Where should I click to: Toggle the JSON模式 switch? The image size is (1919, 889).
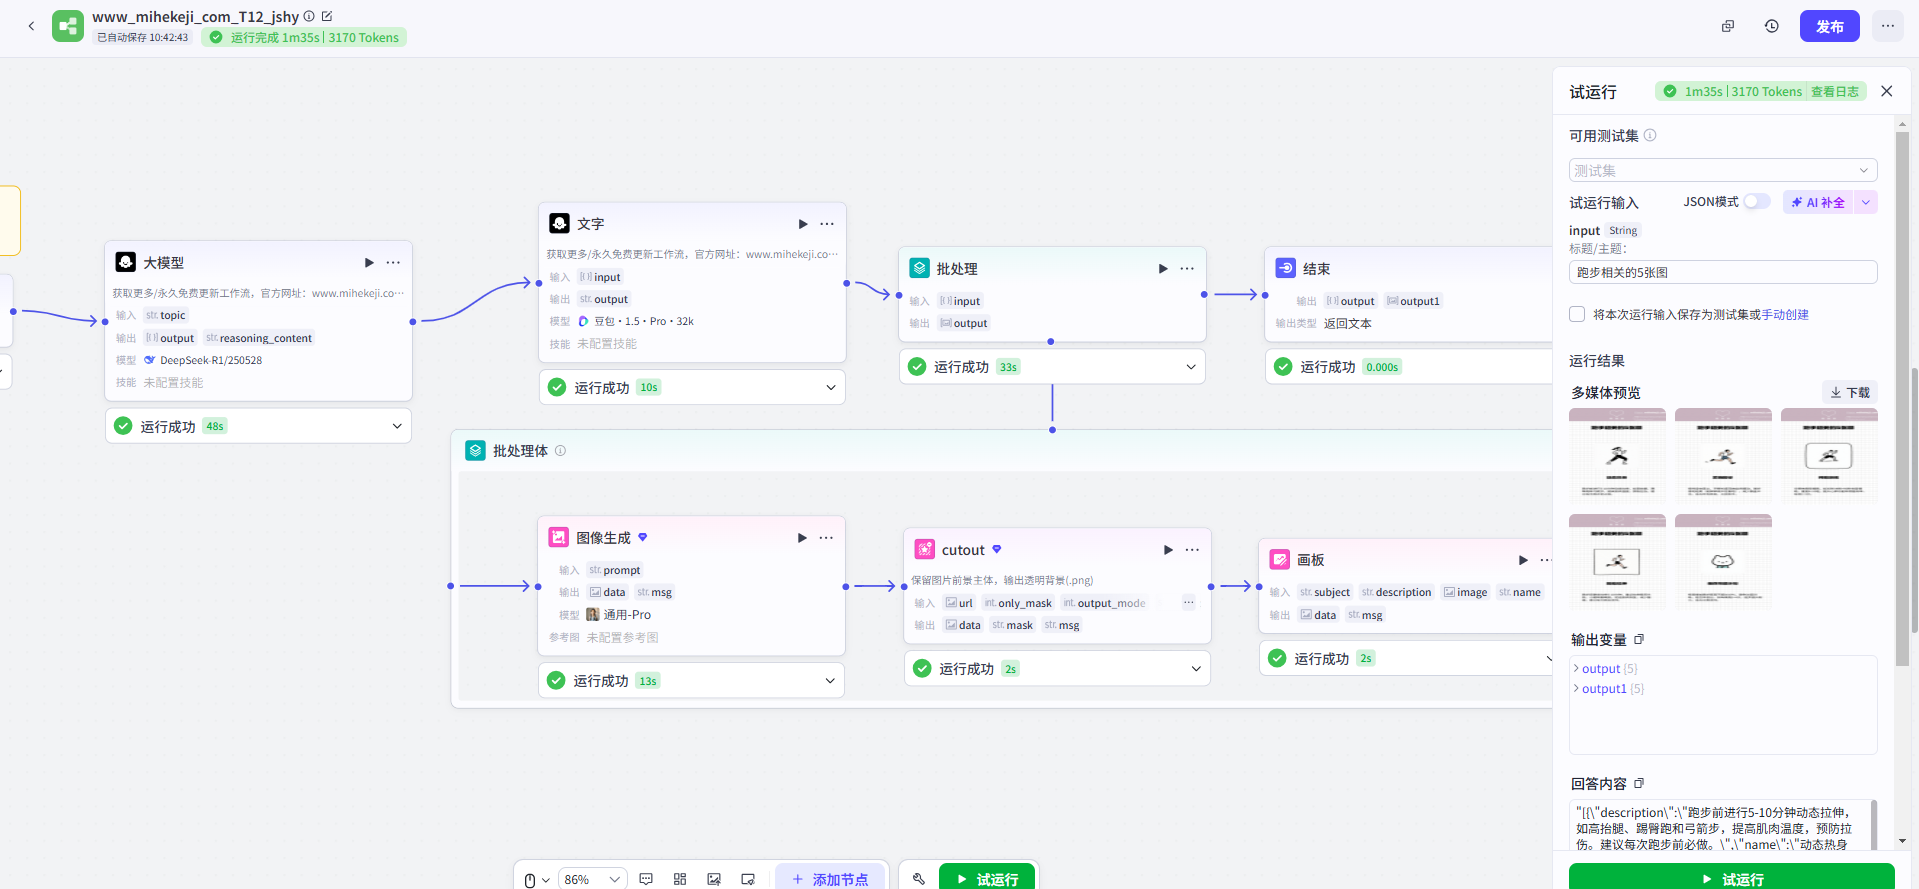tap(1756, 202)
